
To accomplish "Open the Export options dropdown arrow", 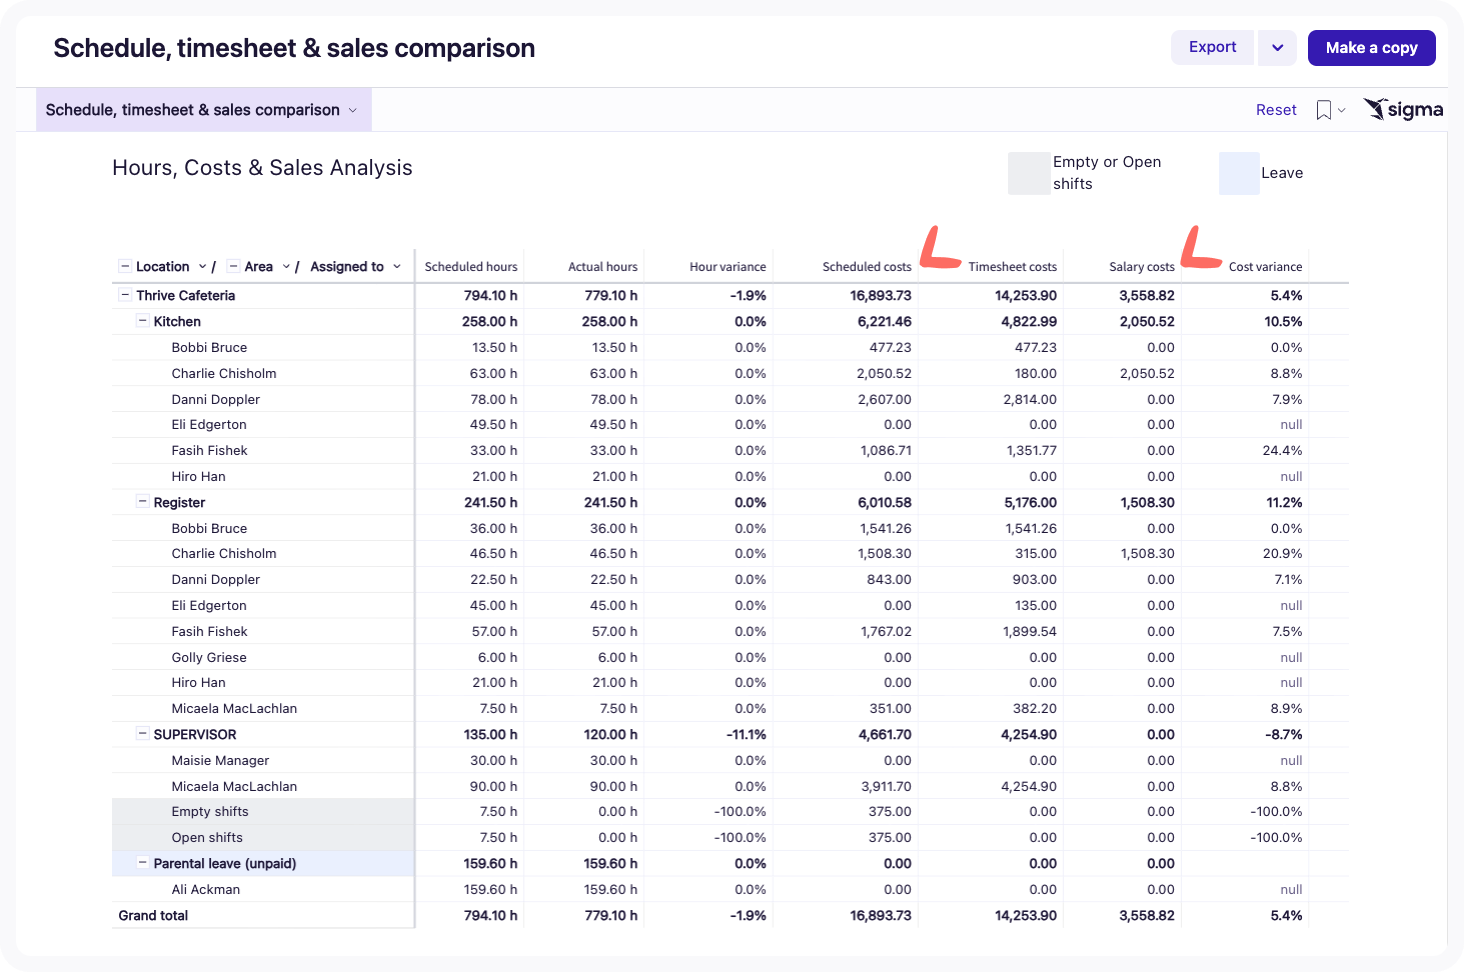I will [x=1277, y=48].
